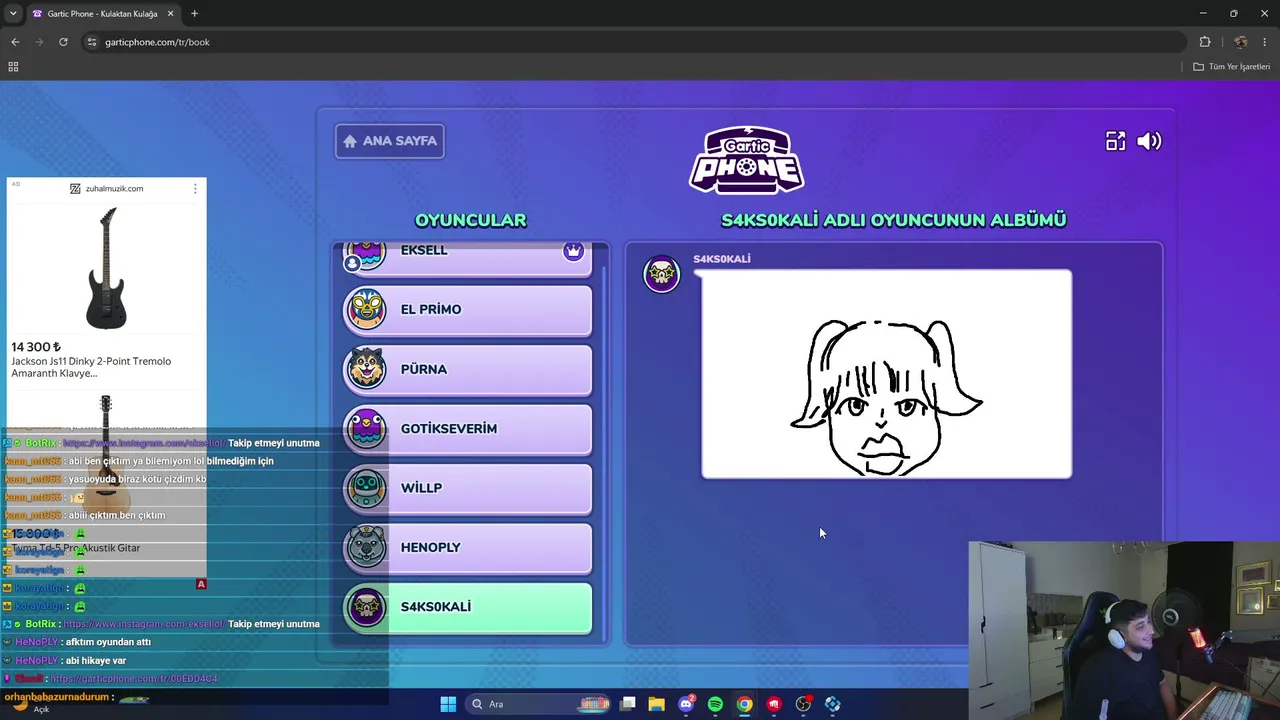Select player WİLLP's album
This screenshot has height=720, width=1280.
coord(467,488)
